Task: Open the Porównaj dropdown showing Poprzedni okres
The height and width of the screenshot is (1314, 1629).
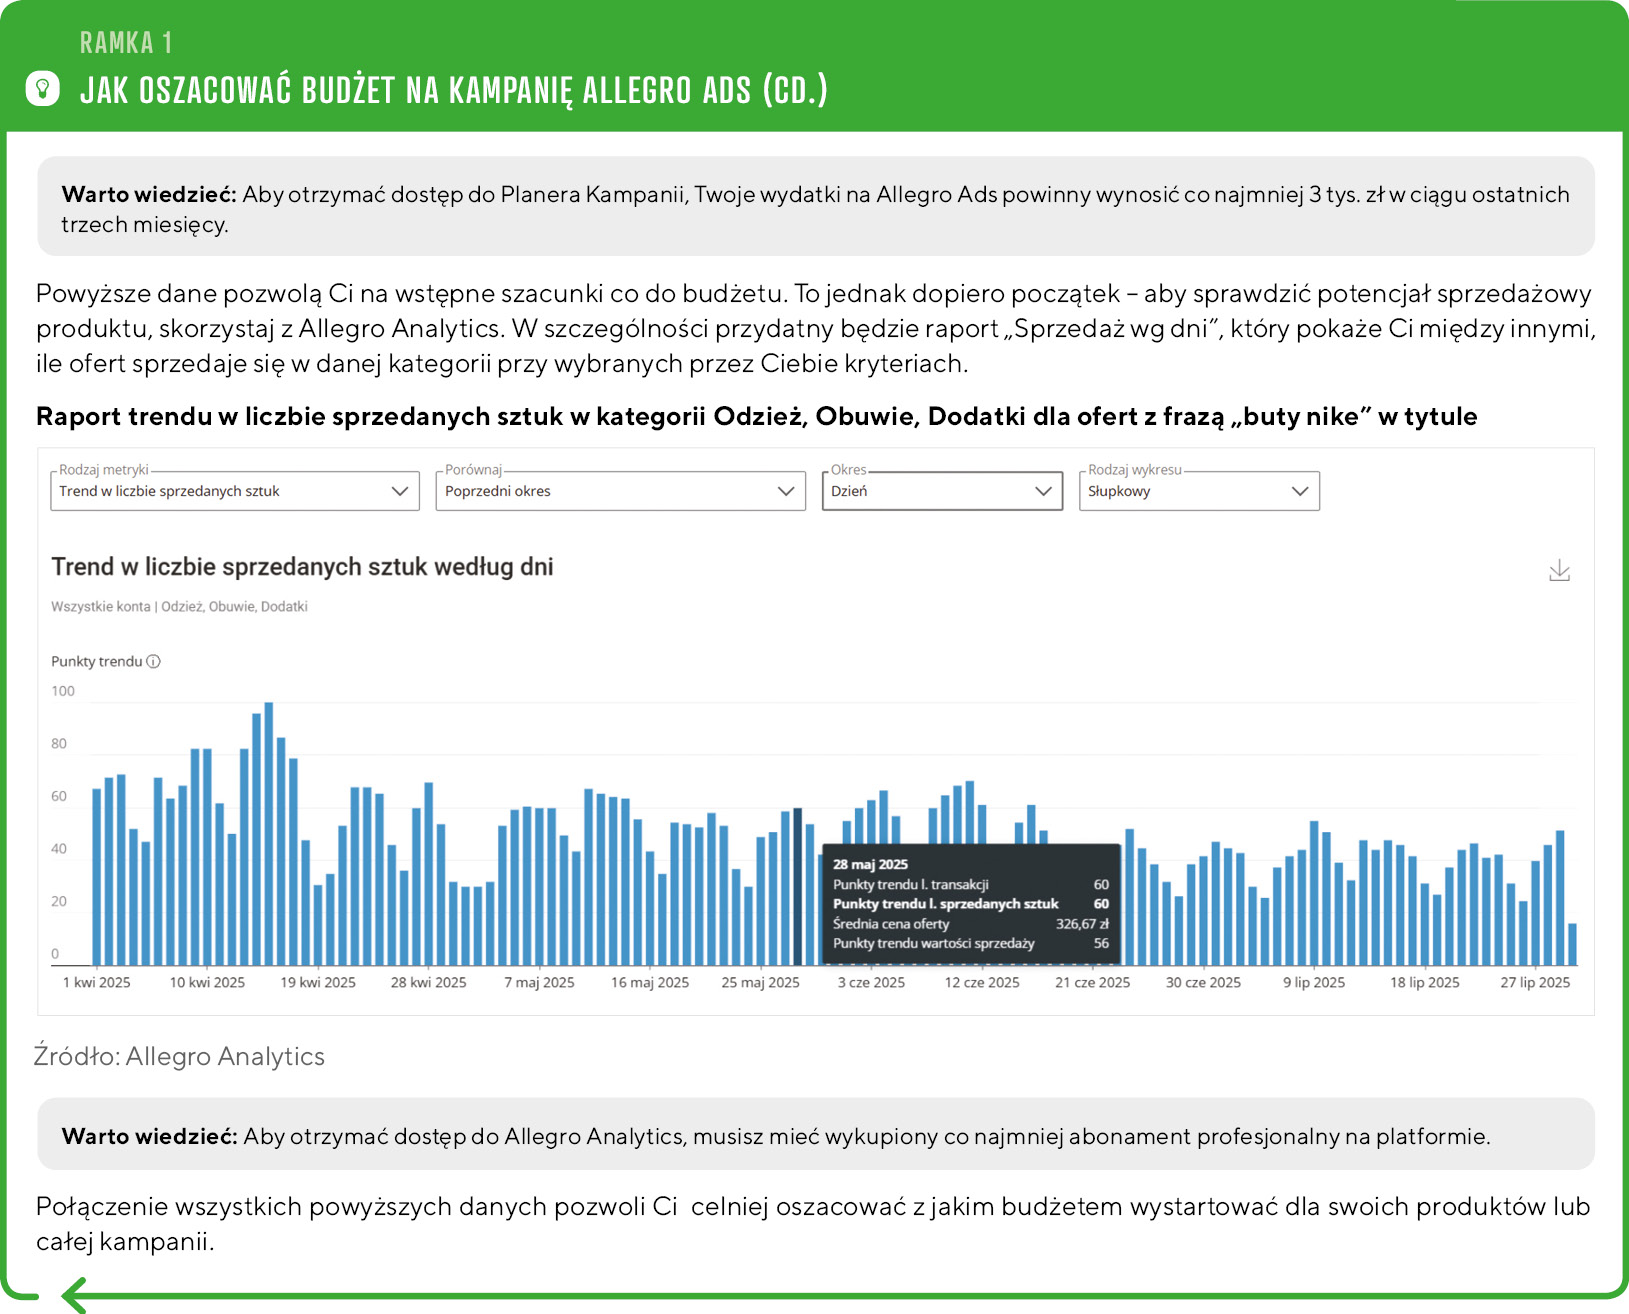Action: 620,491
